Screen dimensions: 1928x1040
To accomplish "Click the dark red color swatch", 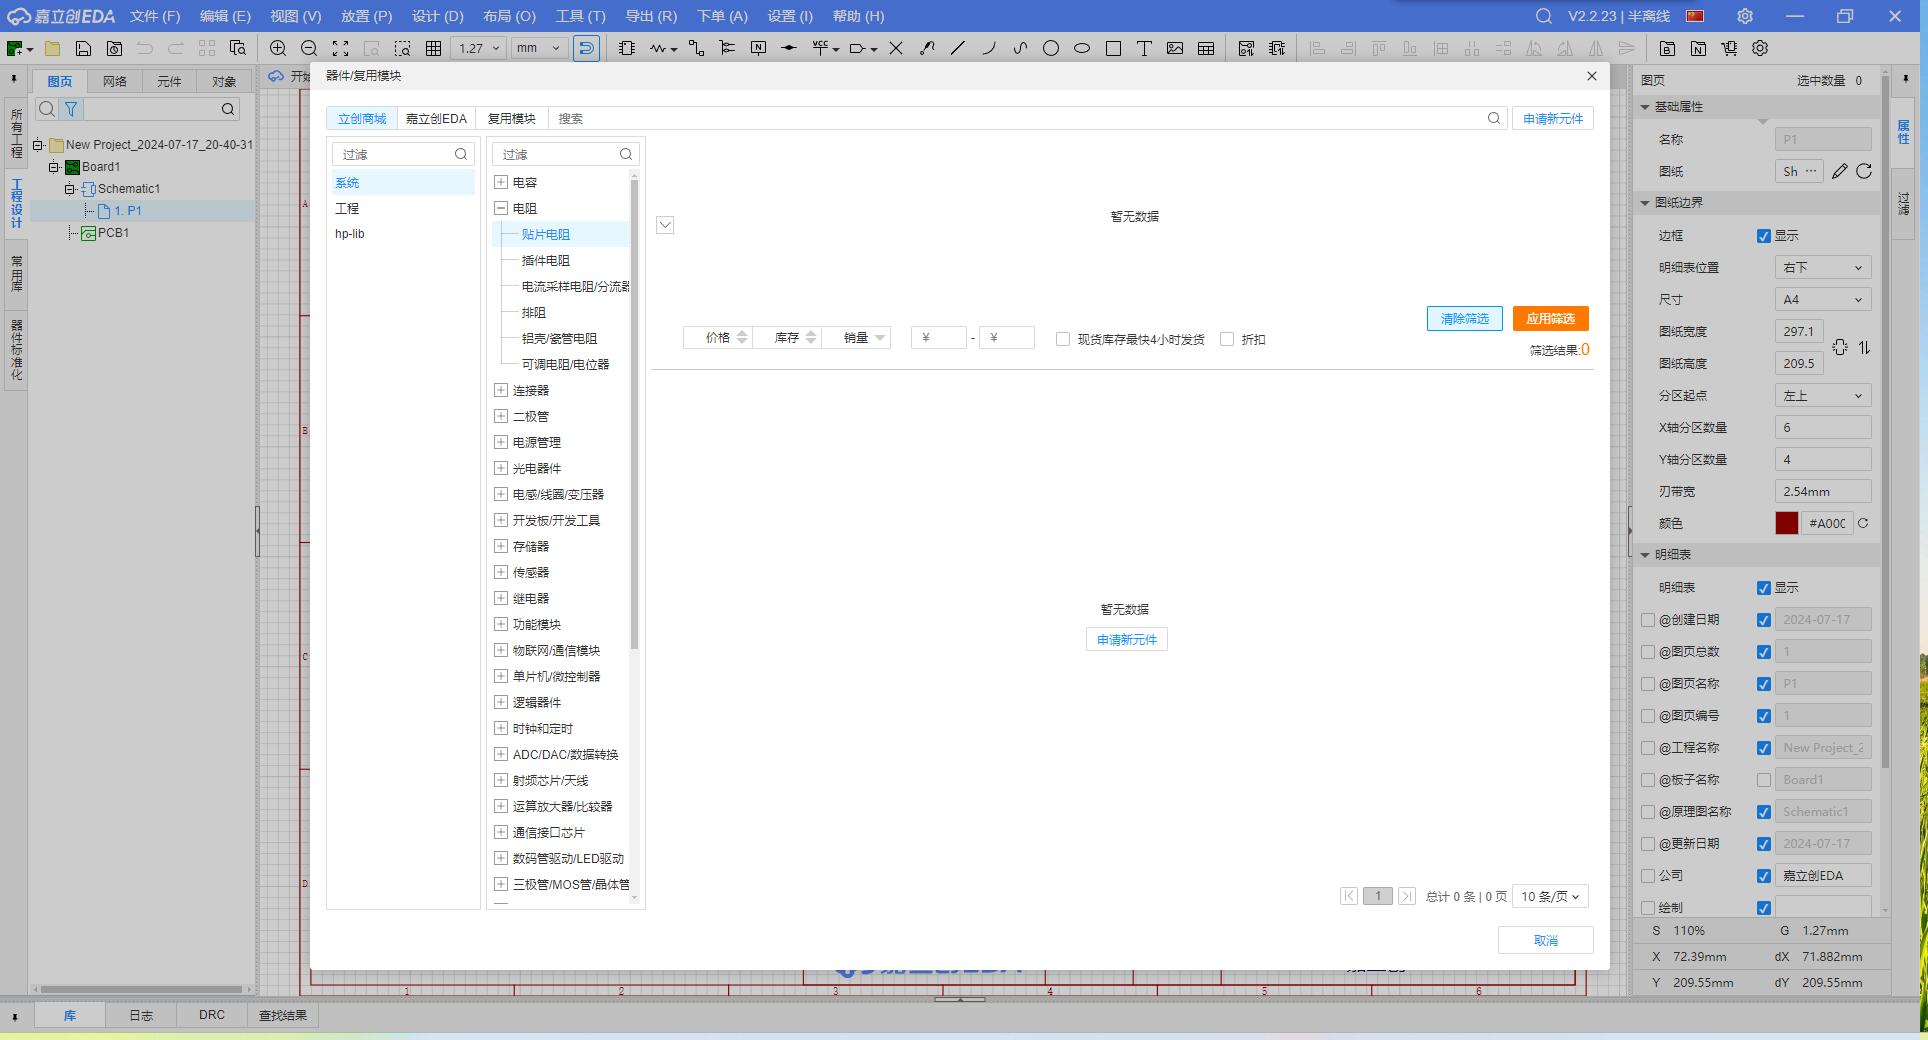I will coord(1786,523).
